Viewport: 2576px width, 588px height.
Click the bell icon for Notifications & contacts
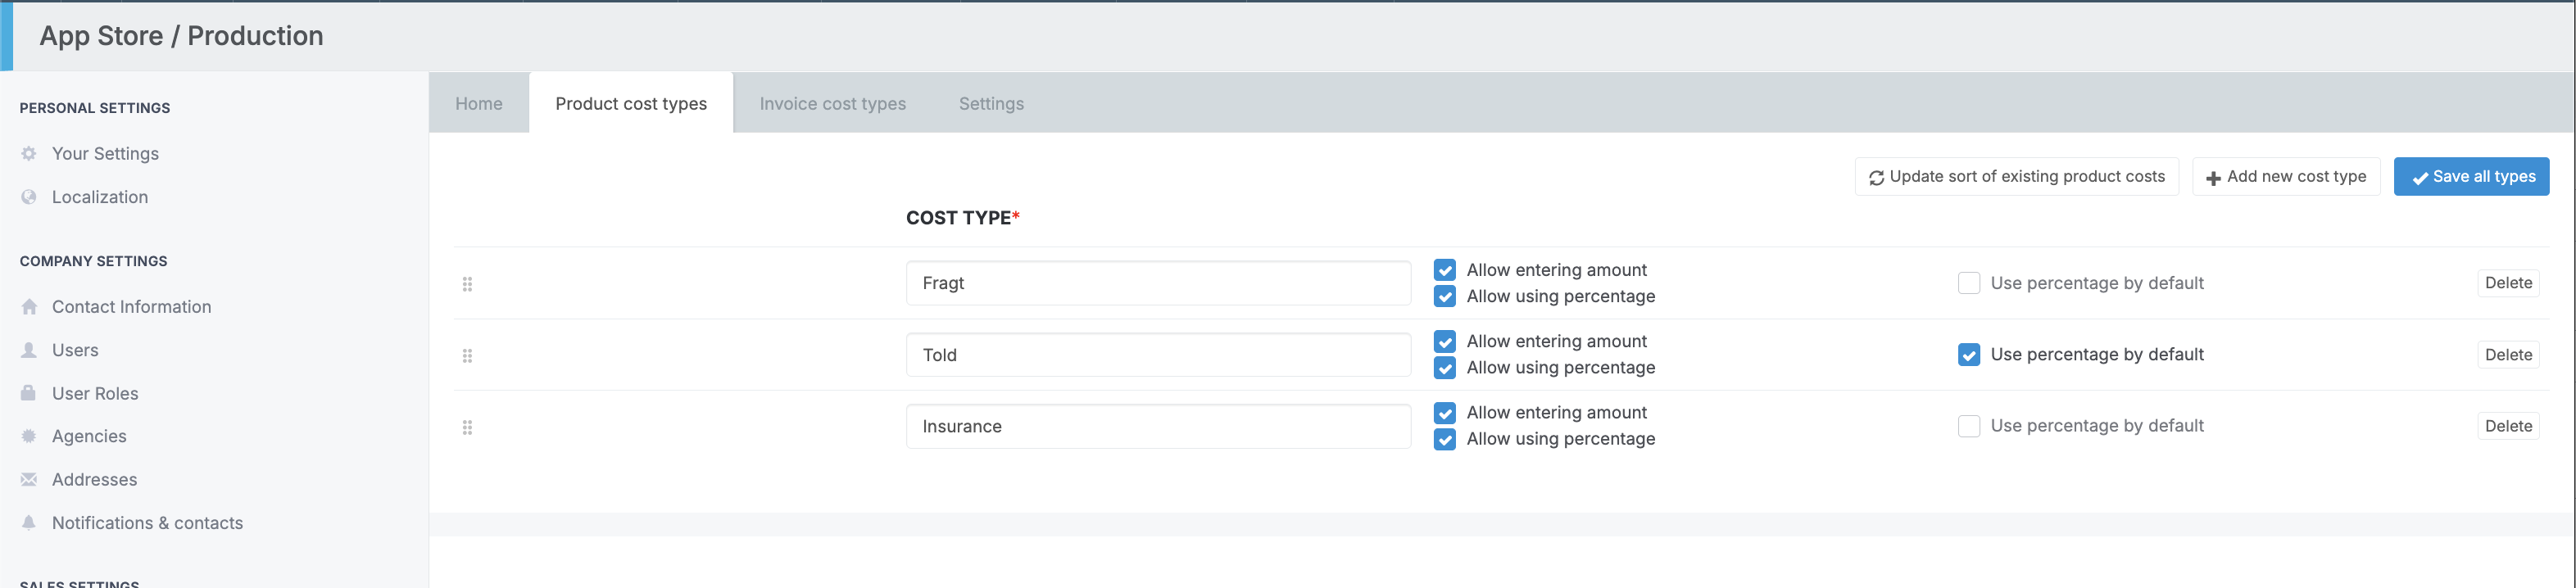29,523
